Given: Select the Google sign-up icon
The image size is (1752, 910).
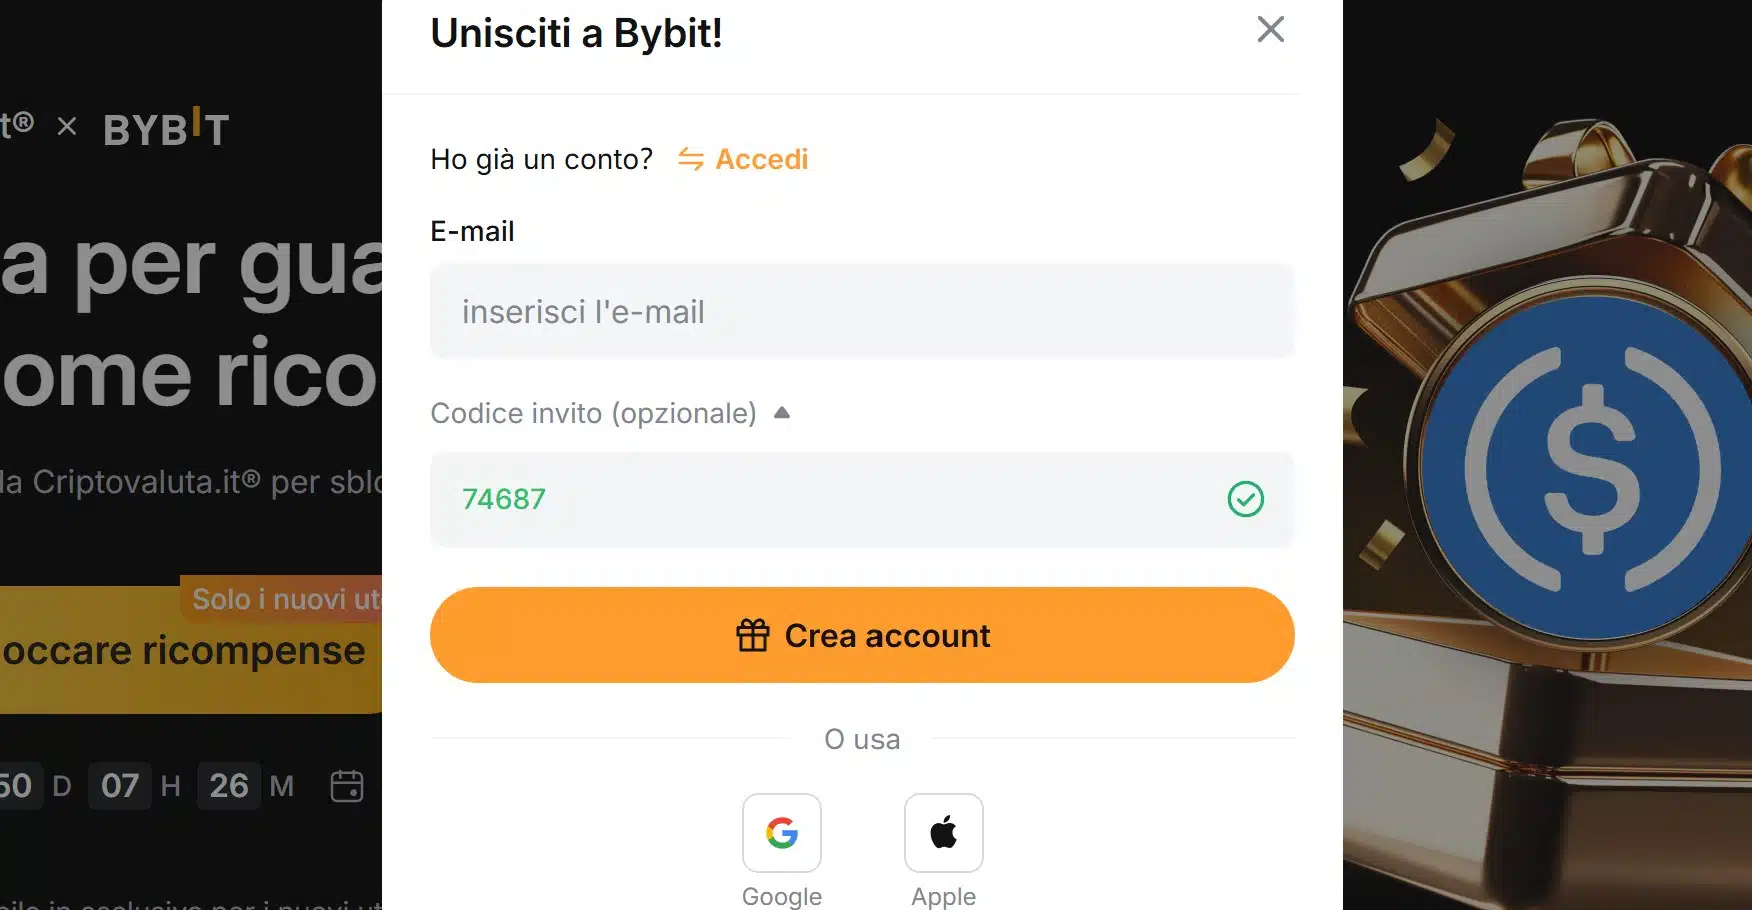Looking at the screenshot, I should click(x=781, y=833).
